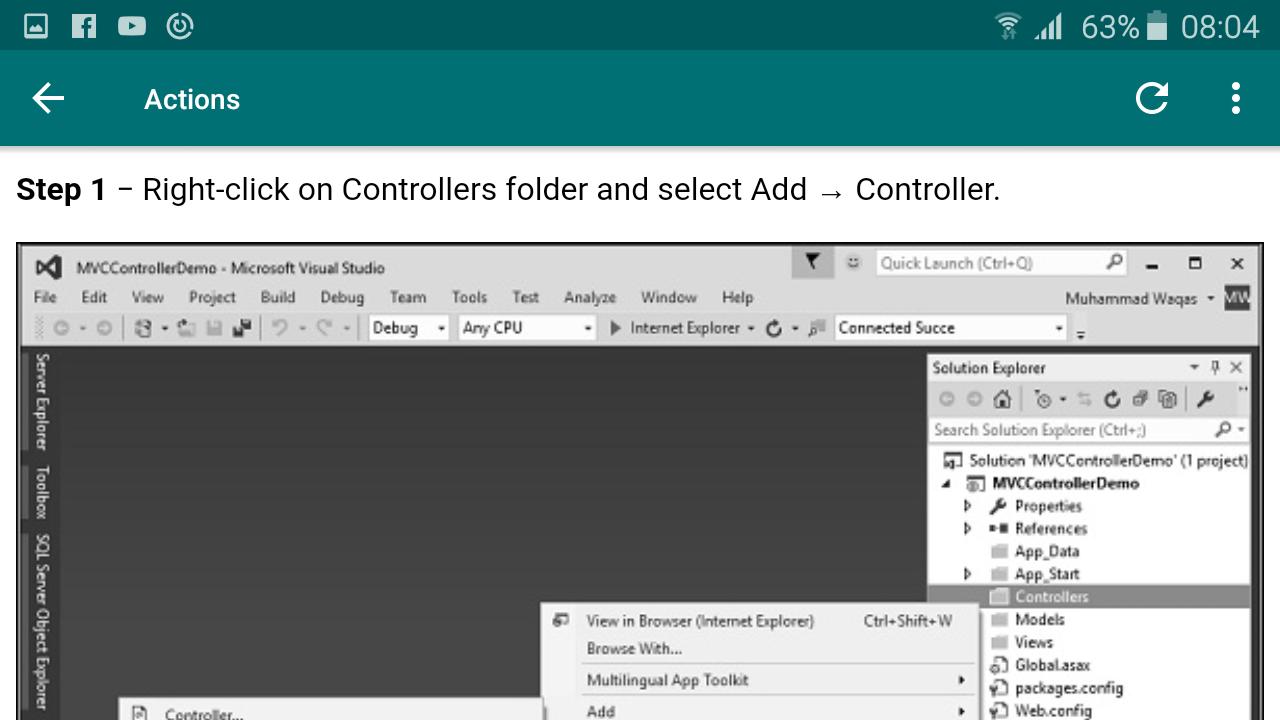Image resolution: width=1280 pixels, height=720 pixels.
Task: Open the Test menu
Action: (525, 297)
